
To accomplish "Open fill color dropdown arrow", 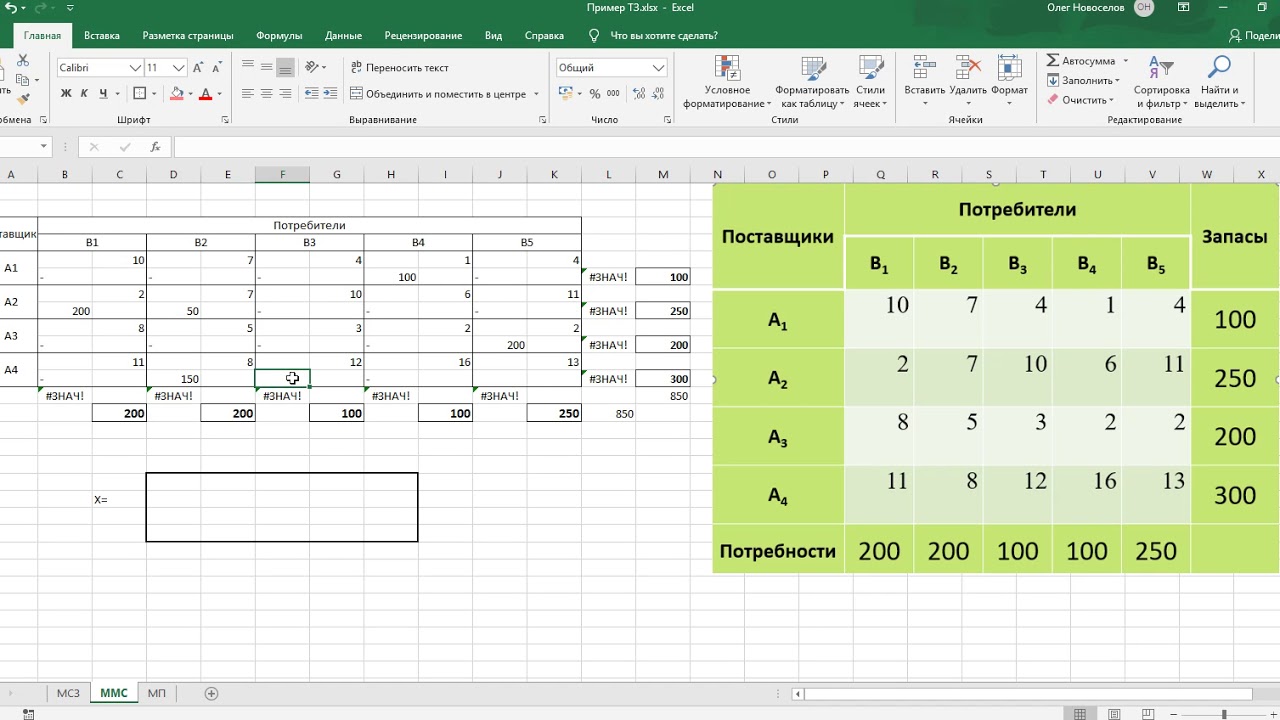I will (x=190, y=94).
